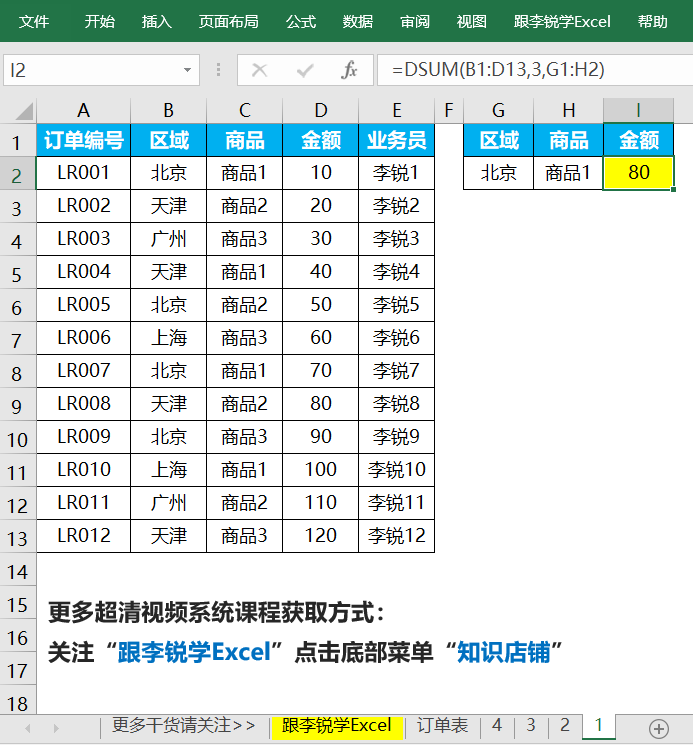
Task: Switch to sheet tab 更多干货请关注>>
Action: pyautogui.click(x=184, y=726)
